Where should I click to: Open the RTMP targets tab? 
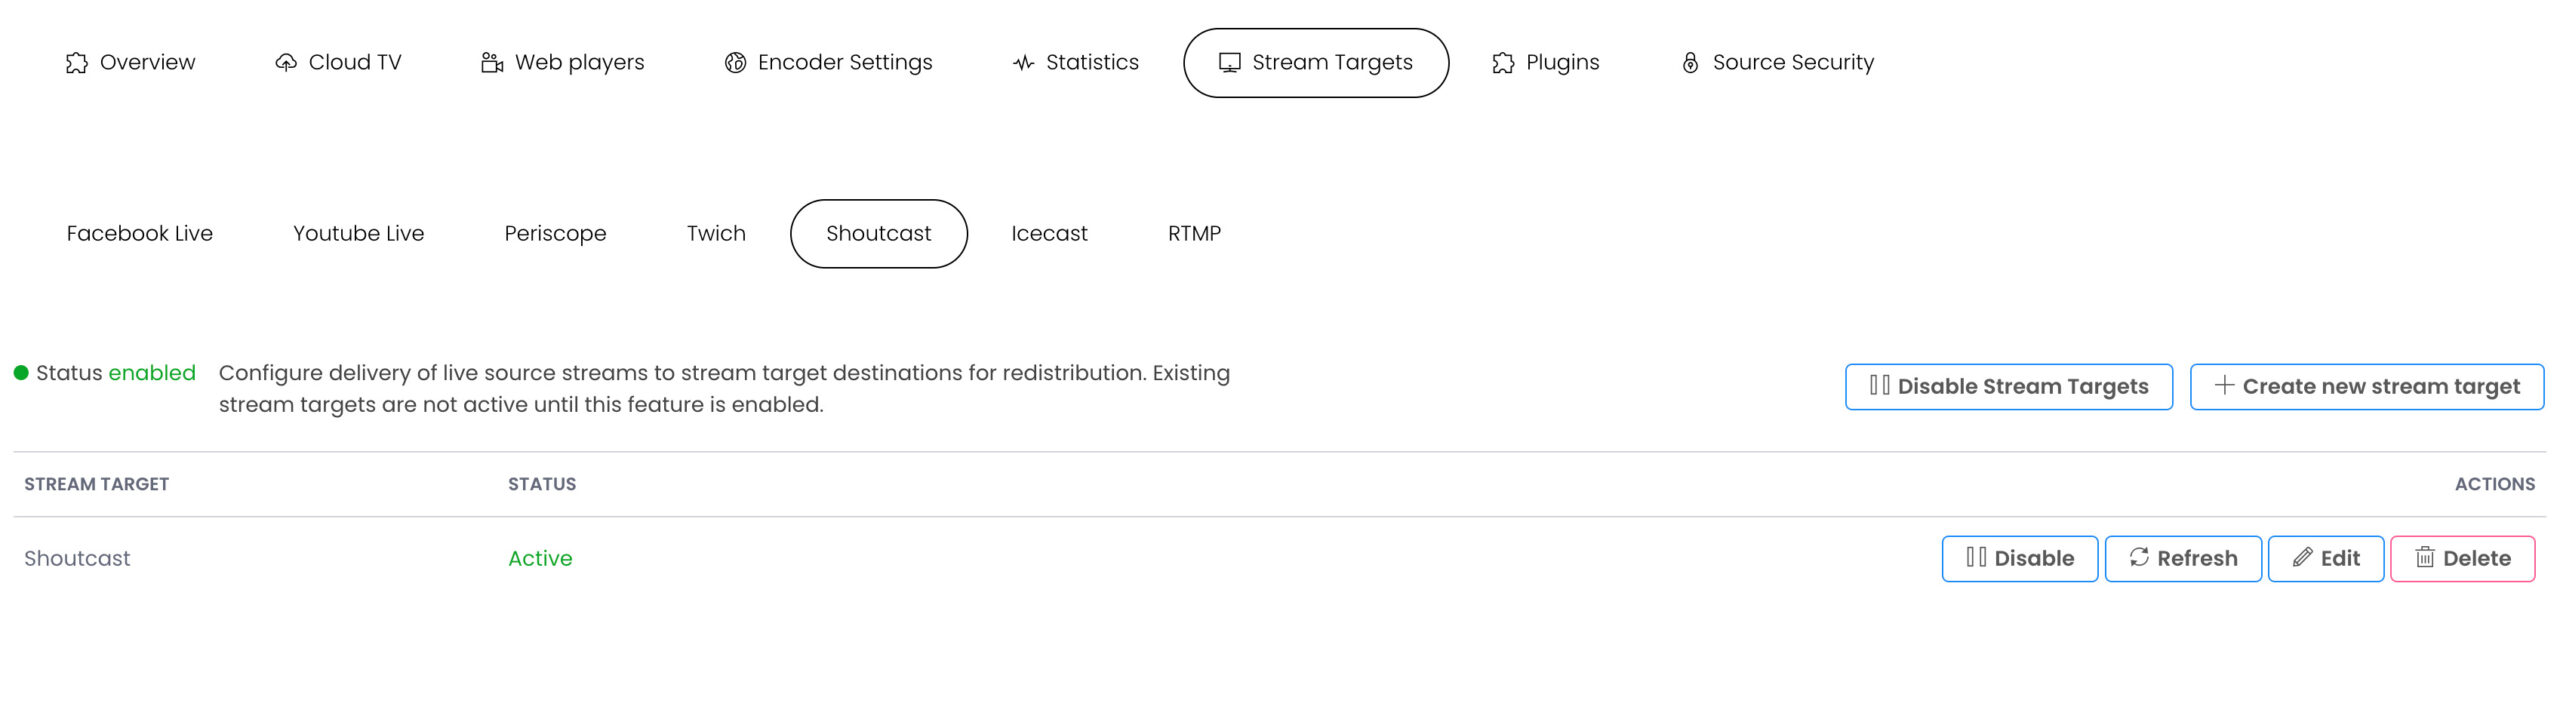(1194, 234)
